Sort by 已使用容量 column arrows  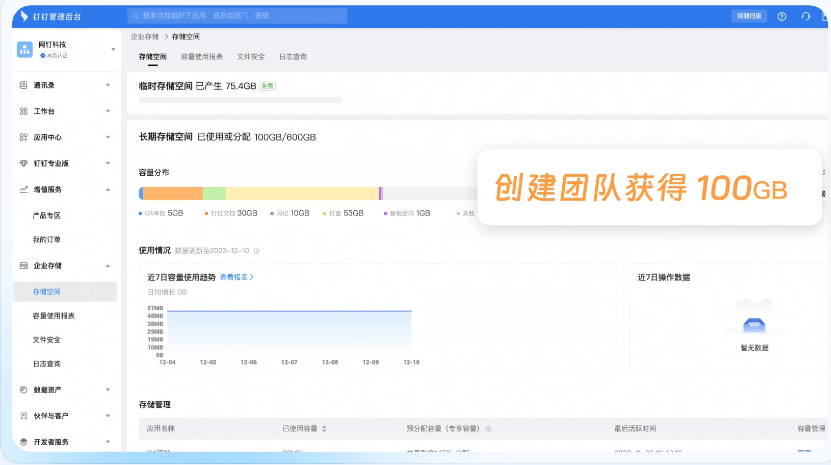click(x=324, y=428)
